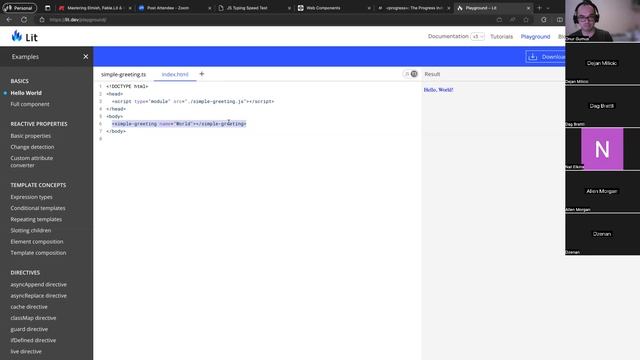The height and width of the screenshot is (360, 640).
Task: Click the Hello, World! result text
Action: click(438, 89)
